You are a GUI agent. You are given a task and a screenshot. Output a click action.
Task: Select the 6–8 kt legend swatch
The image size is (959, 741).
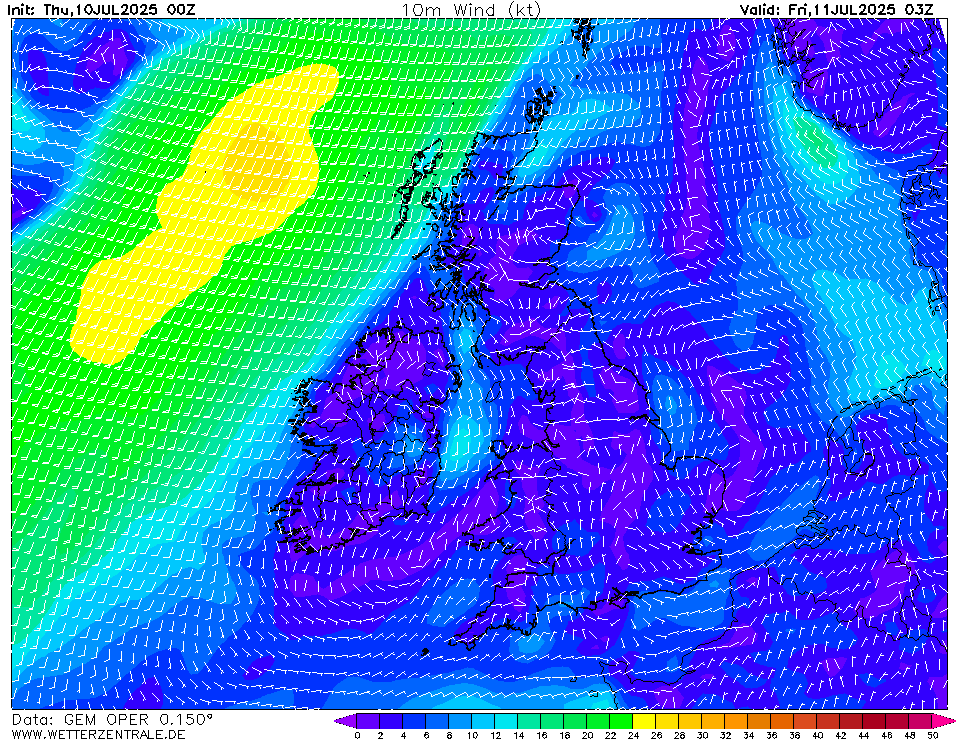point(437,721)
